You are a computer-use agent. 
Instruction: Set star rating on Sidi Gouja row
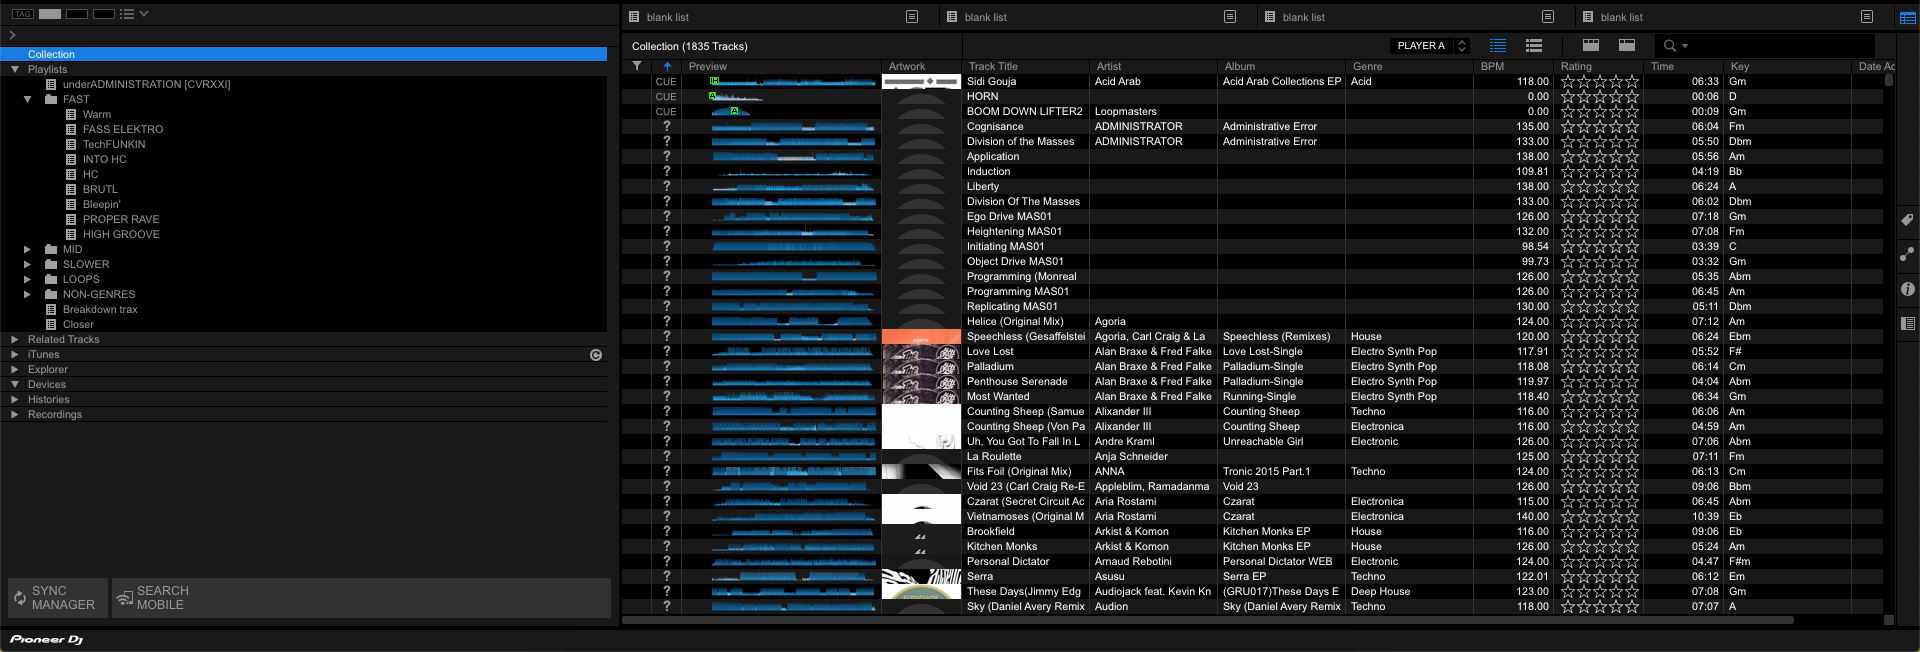point(1600,82)
